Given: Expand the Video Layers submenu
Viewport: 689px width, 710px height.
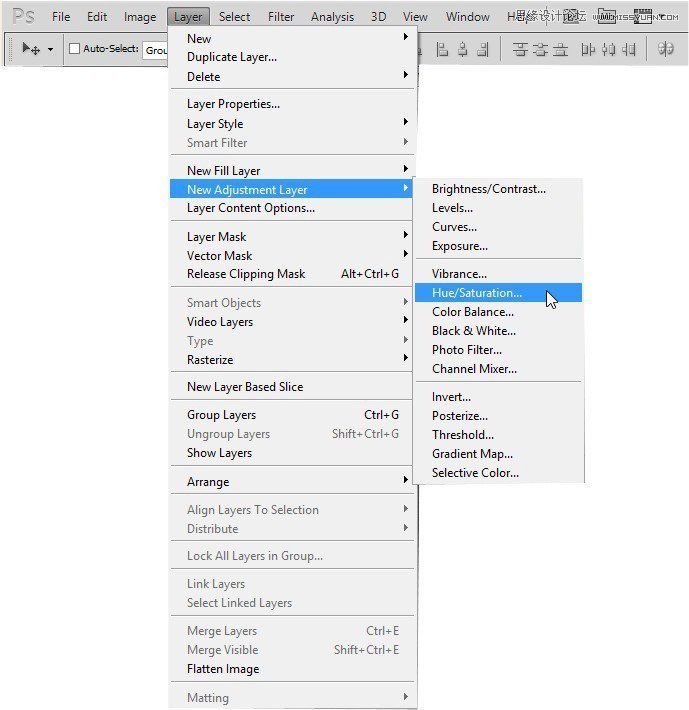Looking at the screenshot, I should tap(406, 320).
